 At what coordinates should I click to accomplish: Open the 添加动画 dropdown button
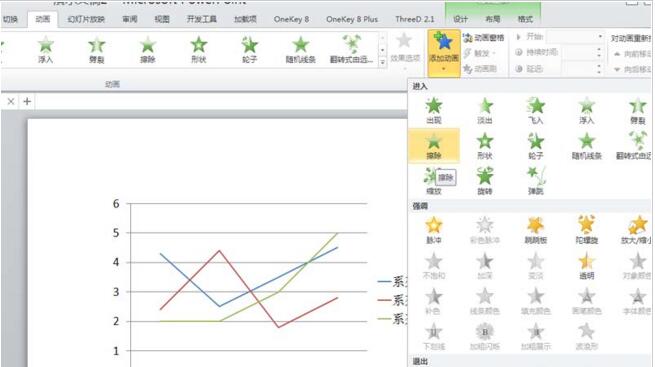[444, 53]
